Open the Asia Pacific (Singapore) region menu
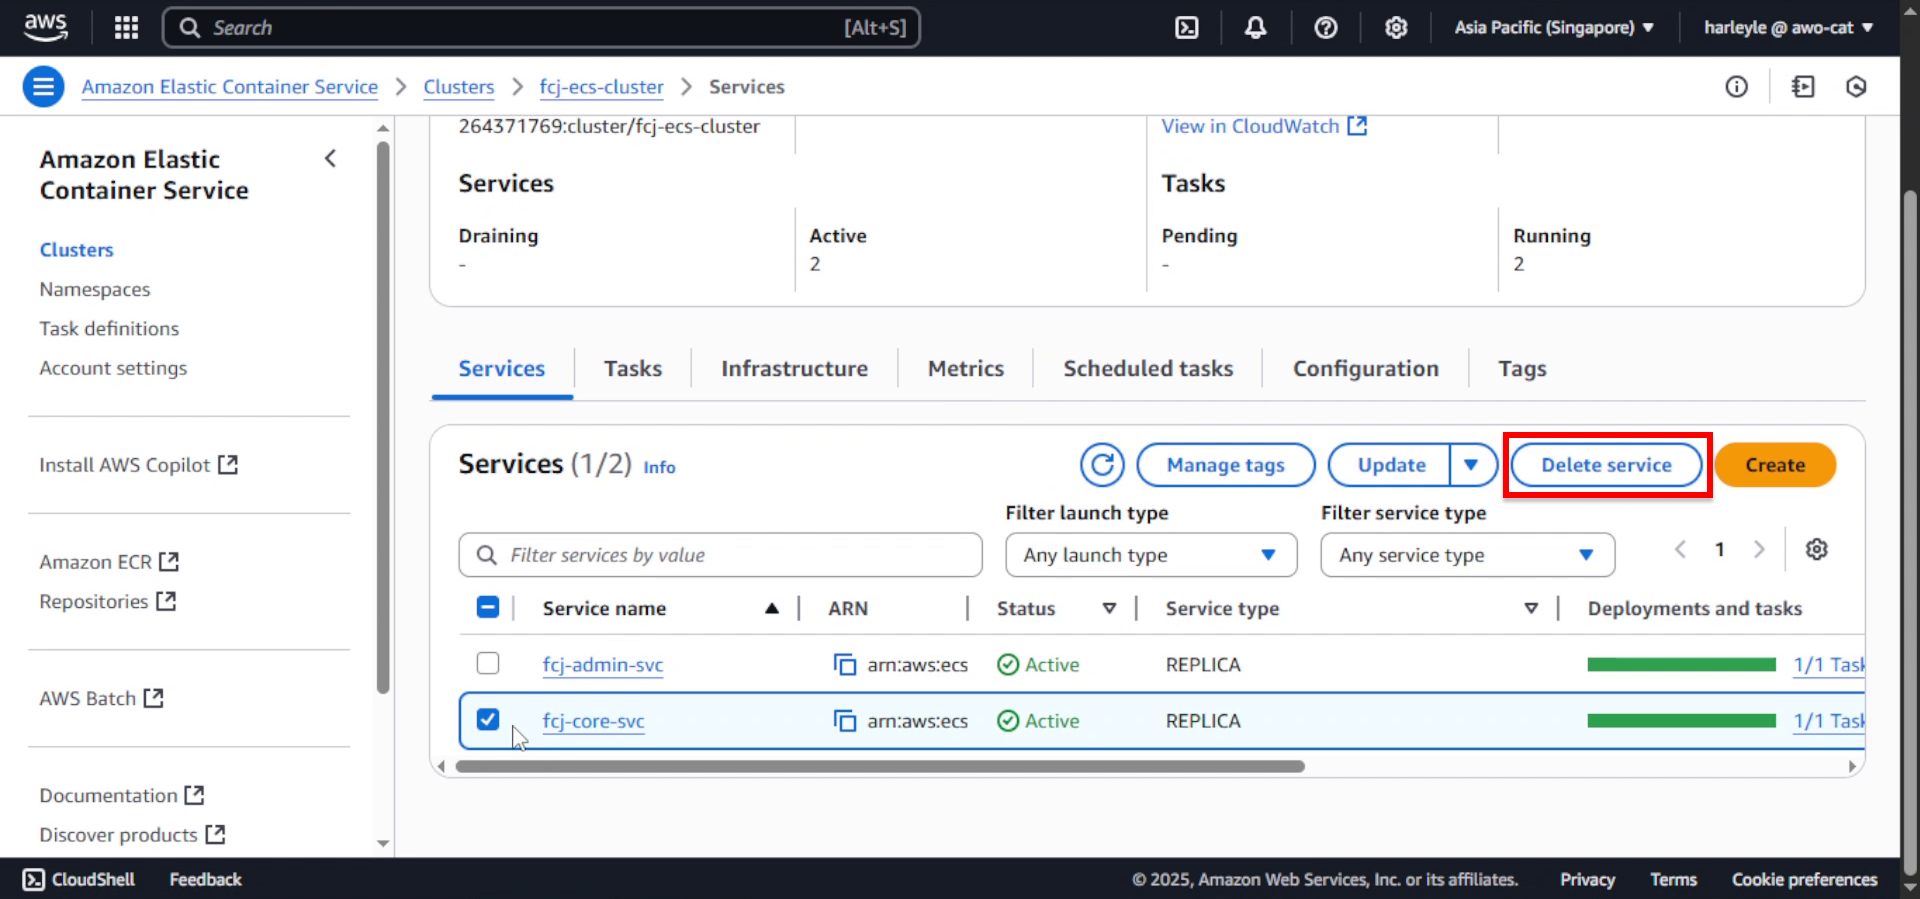The width and height of the screenshot is (1920, 899). pyautogui.click(x=1554, y=27)
